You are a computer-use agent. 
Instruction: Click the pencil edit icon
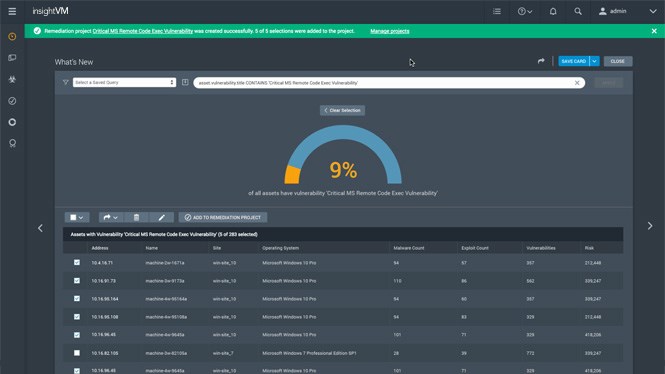[162, 218]
